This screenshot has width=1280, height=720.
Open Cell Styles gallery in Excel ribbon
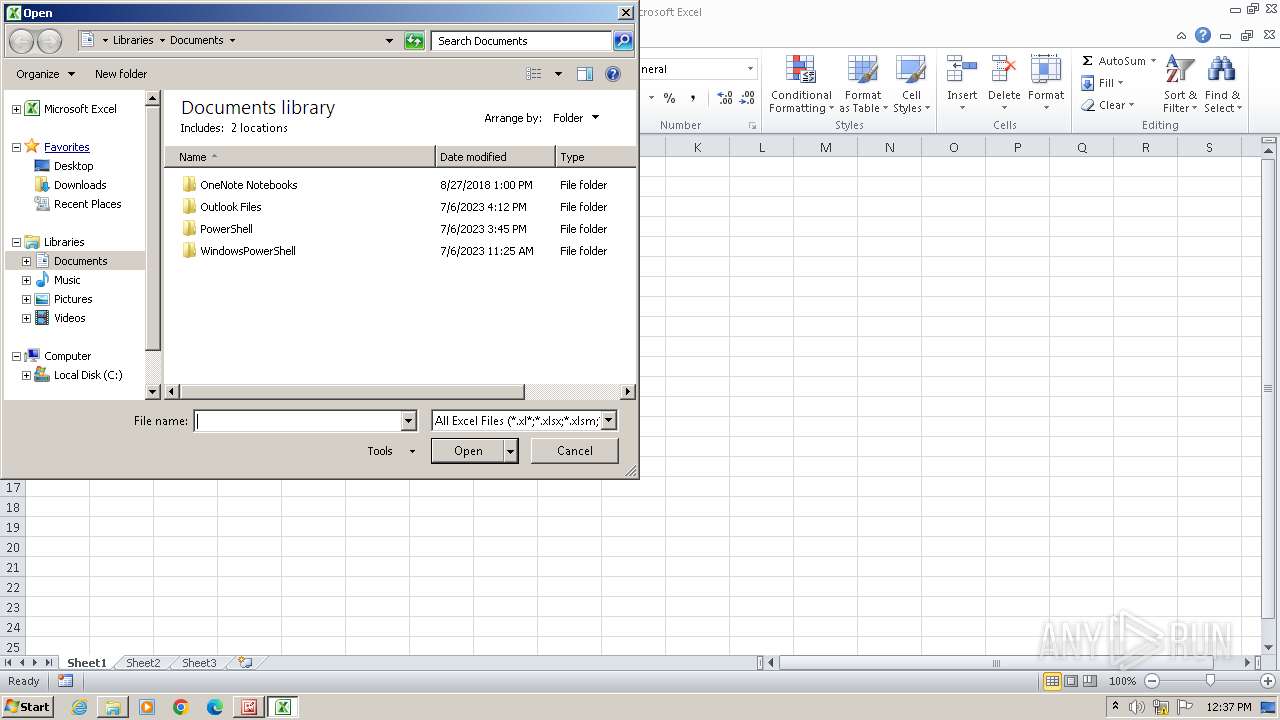(x=911, y=86)
